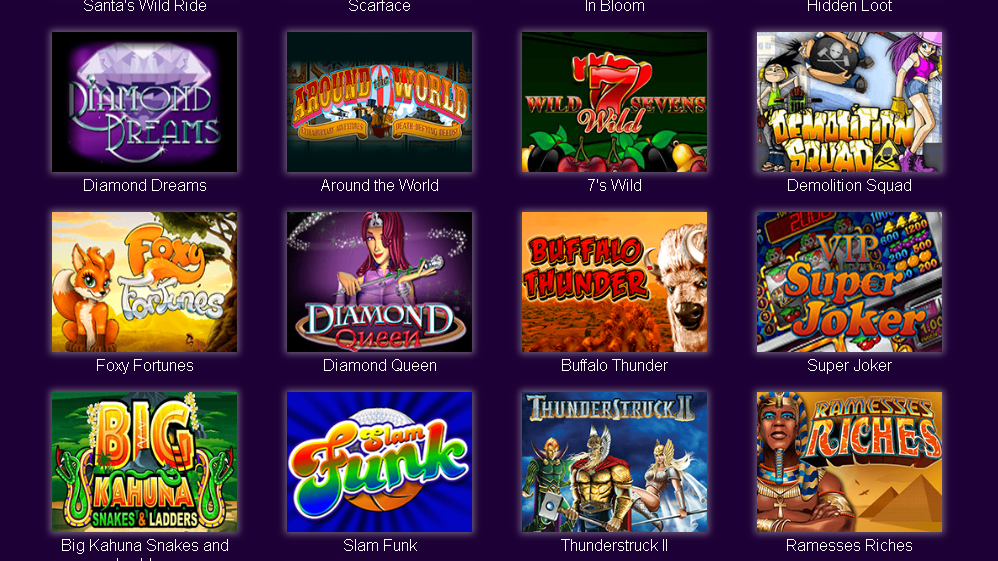The height and width of the screenshot is (561, 998).
Task: Follow the Thunderstruck II text label
Action: point(614,546)
